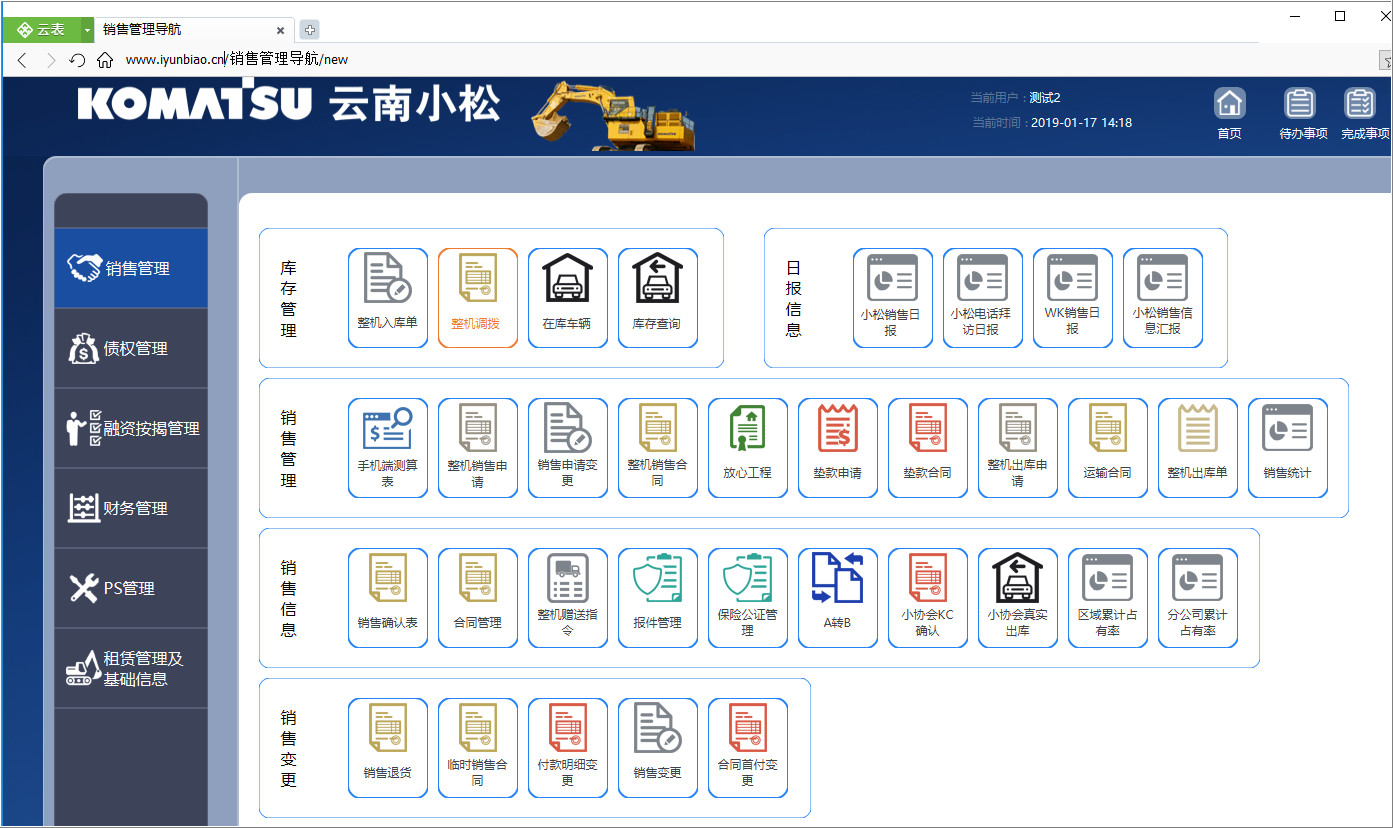Click the current user name 测试2
Viewport: 1393px width, 828px height.
[1044, 97]
